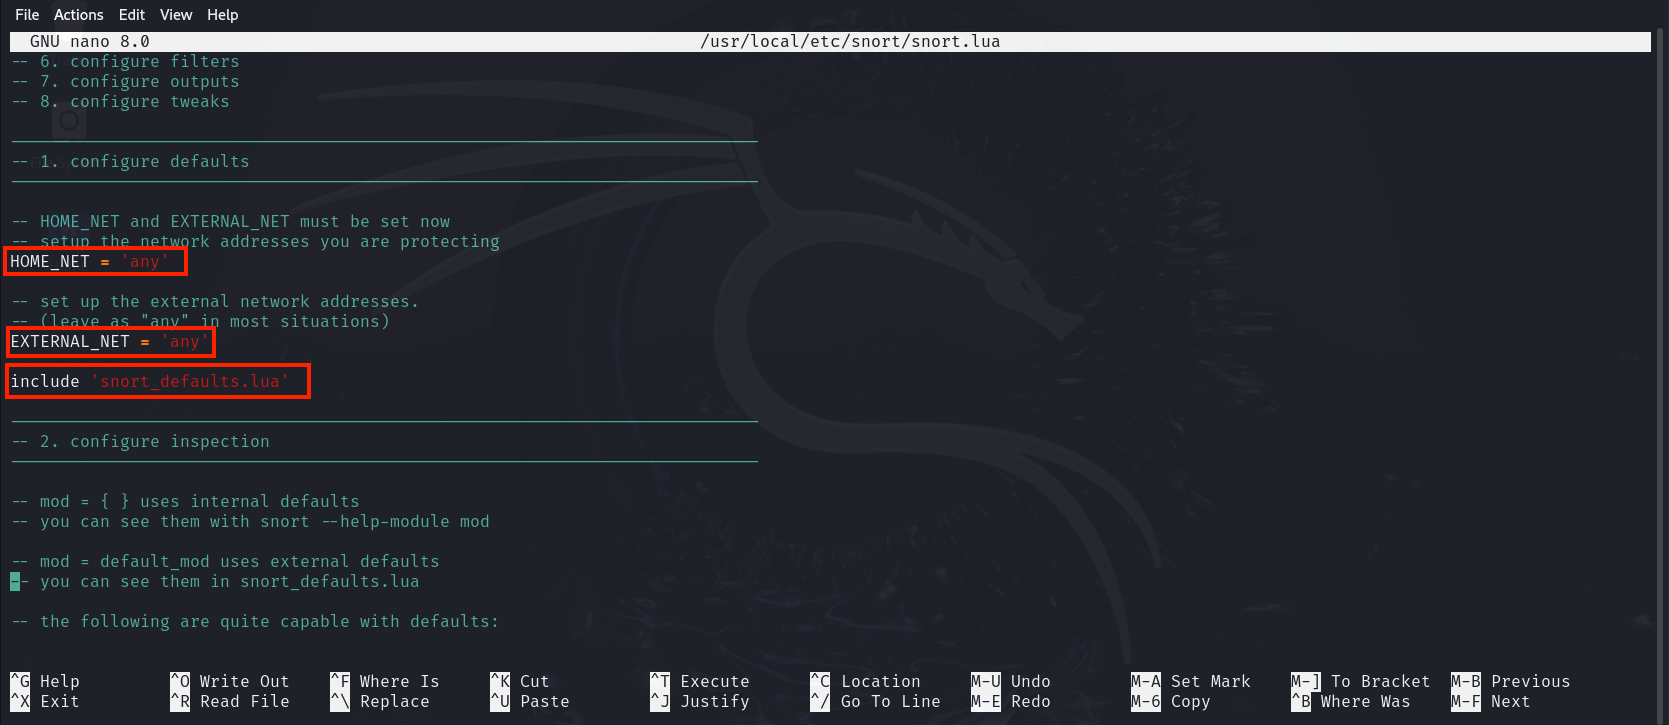The height and width of the screenshot is (725, 1669).
Task: Click the Go To Line shortcut
Action: pyautogui.click(x=875, y=701)
